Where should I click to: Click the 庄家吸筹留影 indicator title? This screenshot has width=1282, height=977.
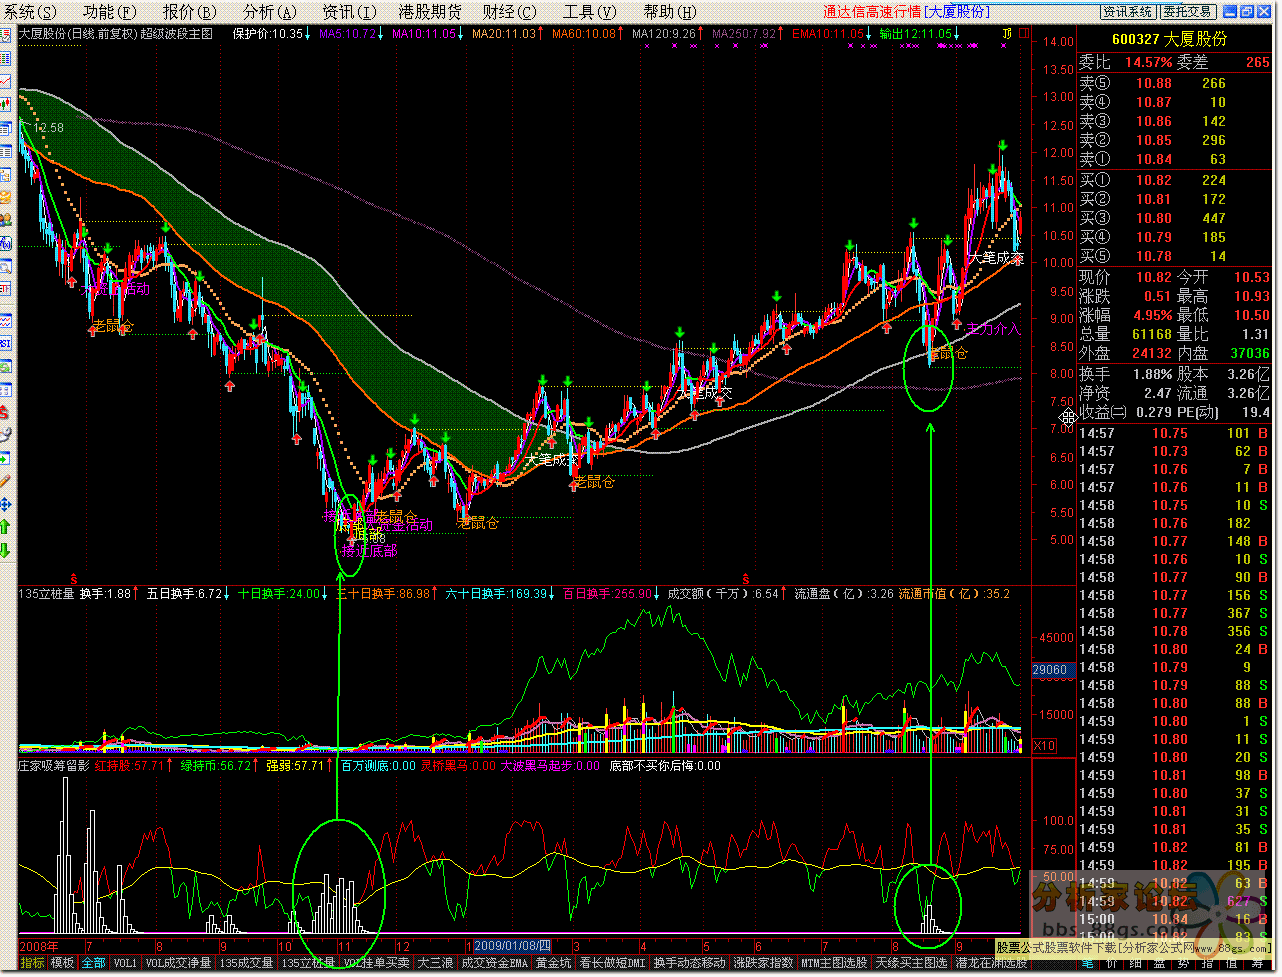tap(54, 766)
